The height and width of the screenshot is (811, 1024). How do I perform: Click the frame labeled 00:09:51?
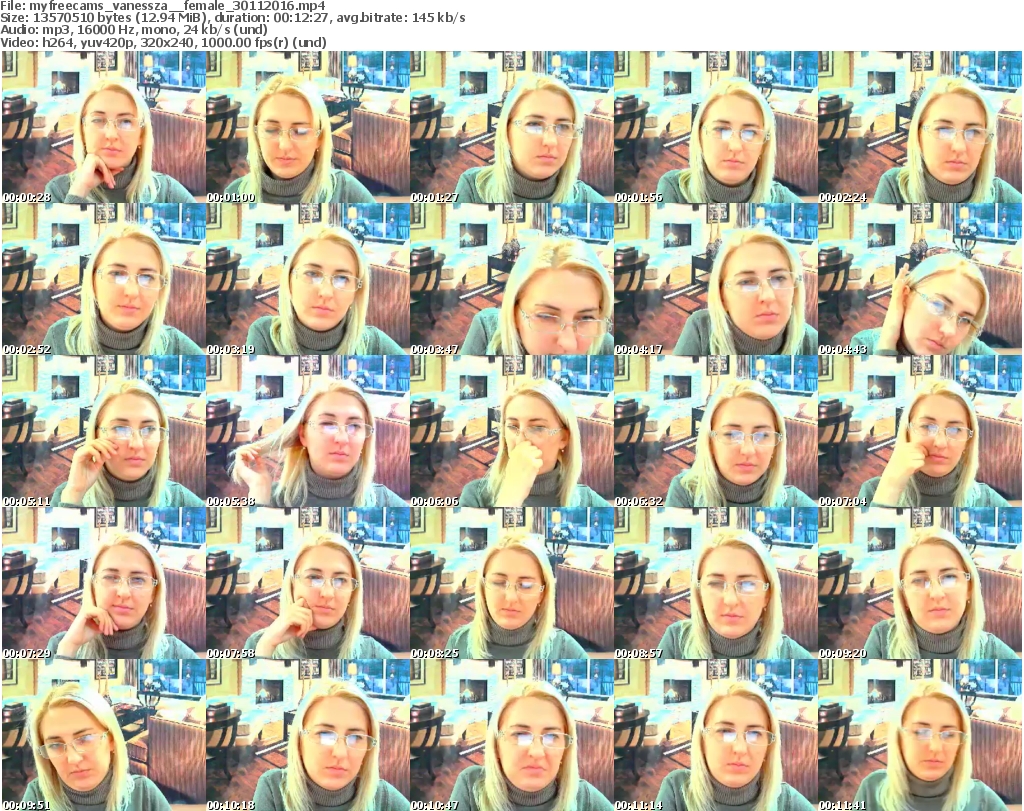tap(103, 735)
